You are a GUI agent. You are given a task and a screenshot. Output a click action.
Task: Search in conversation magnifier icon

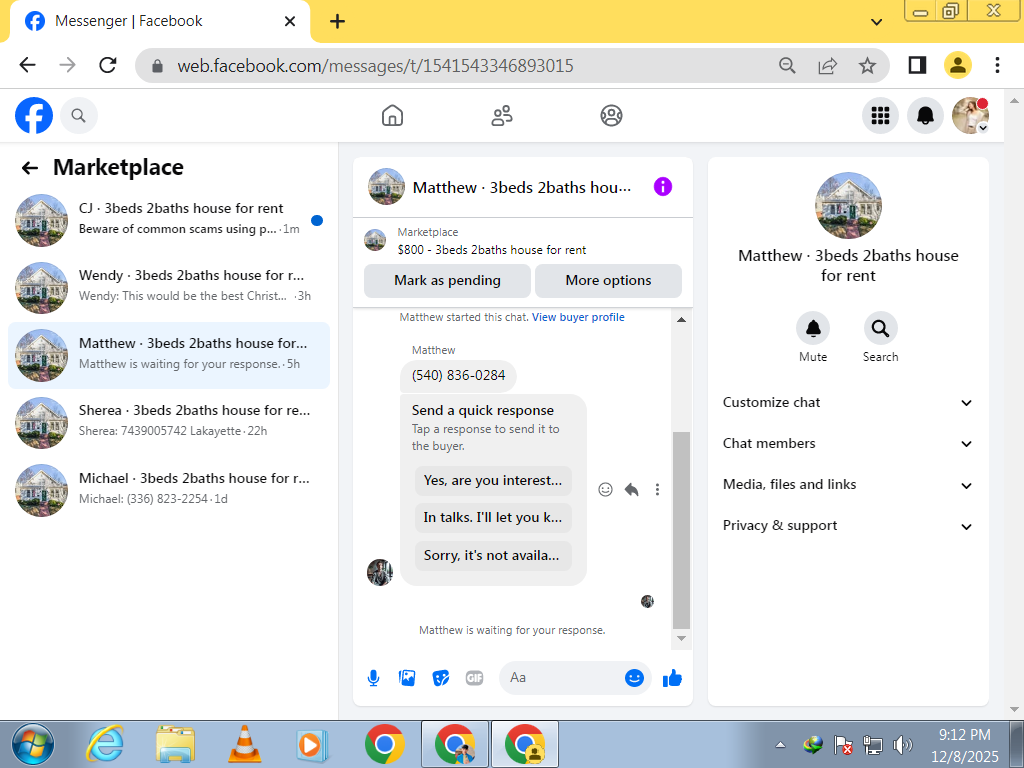(880, 328)
